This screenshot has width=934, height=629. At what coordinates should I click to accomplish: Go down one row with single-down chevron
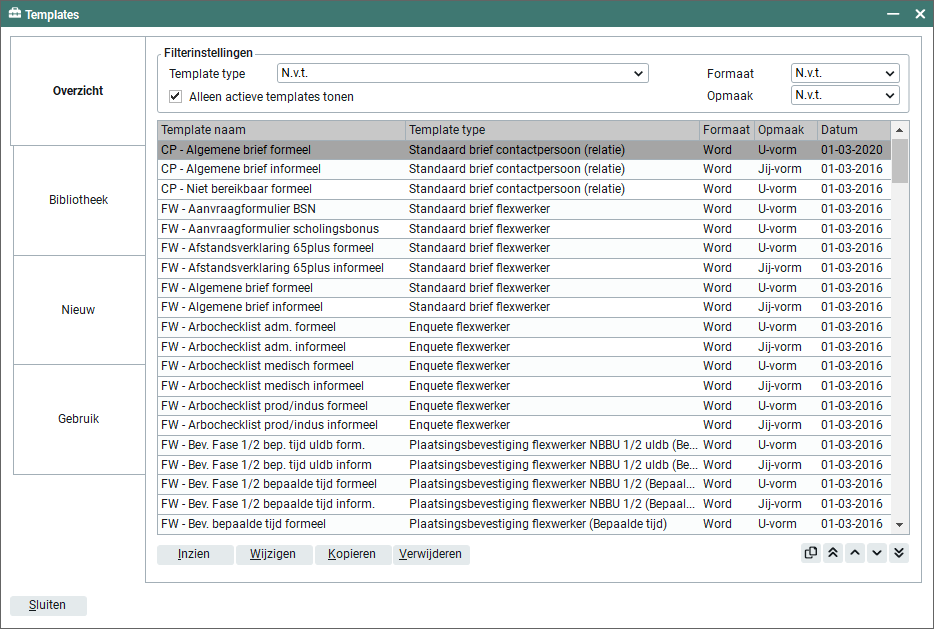coord(877,553)
